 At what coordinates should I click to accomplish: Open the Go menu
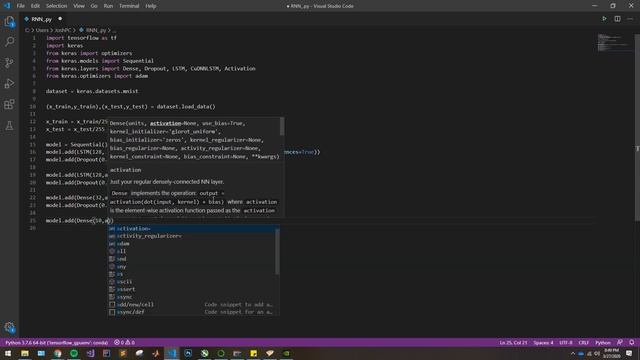pyautogui.click(x=94, y=6)
